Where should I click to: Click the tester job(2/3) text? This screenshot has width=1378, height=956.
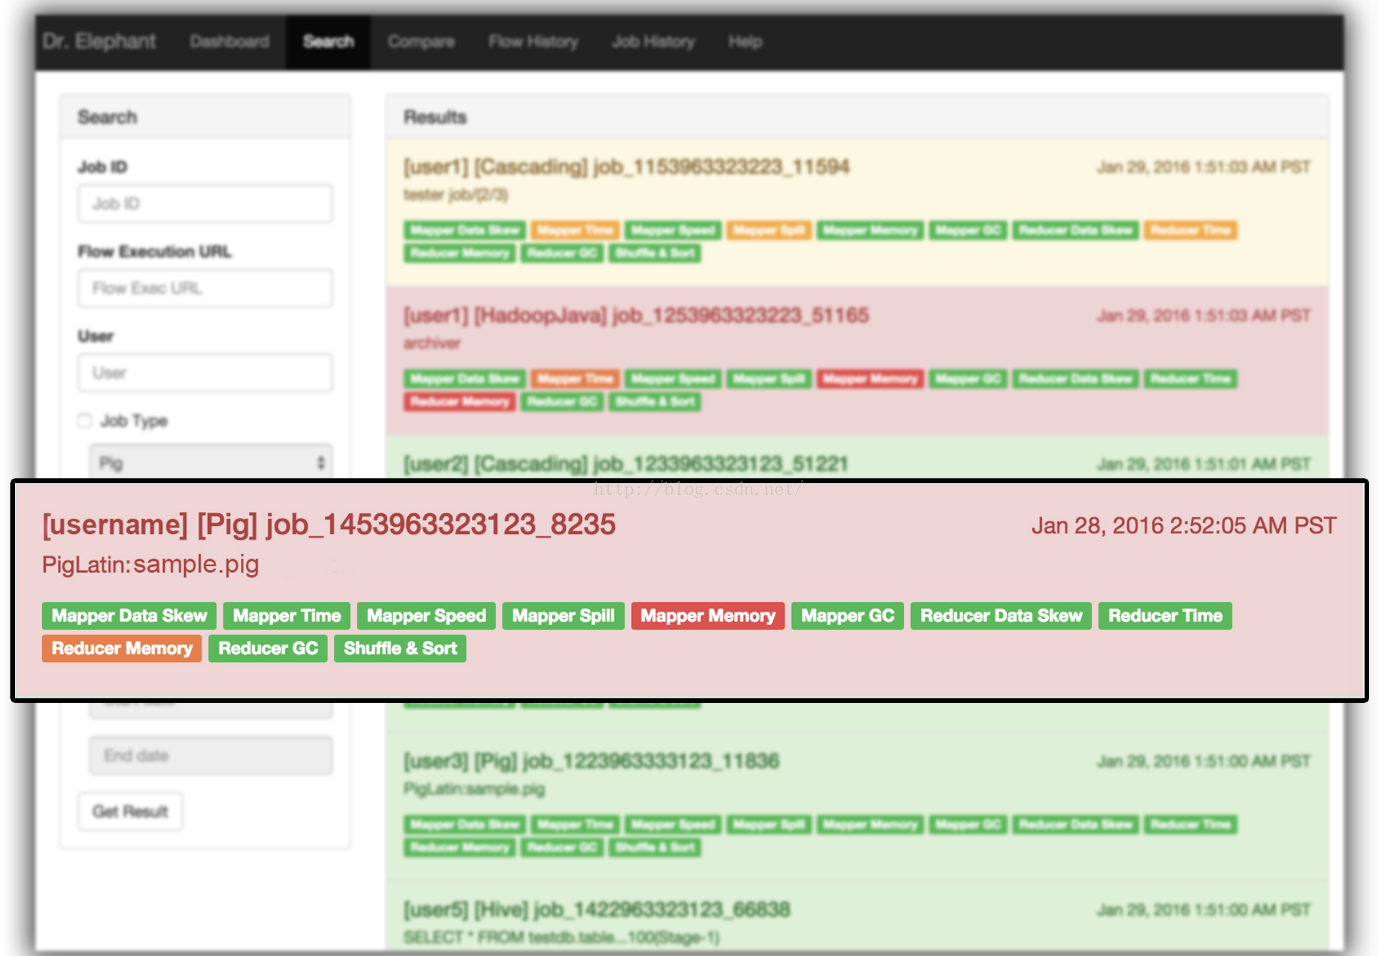(x=455, y=195)
